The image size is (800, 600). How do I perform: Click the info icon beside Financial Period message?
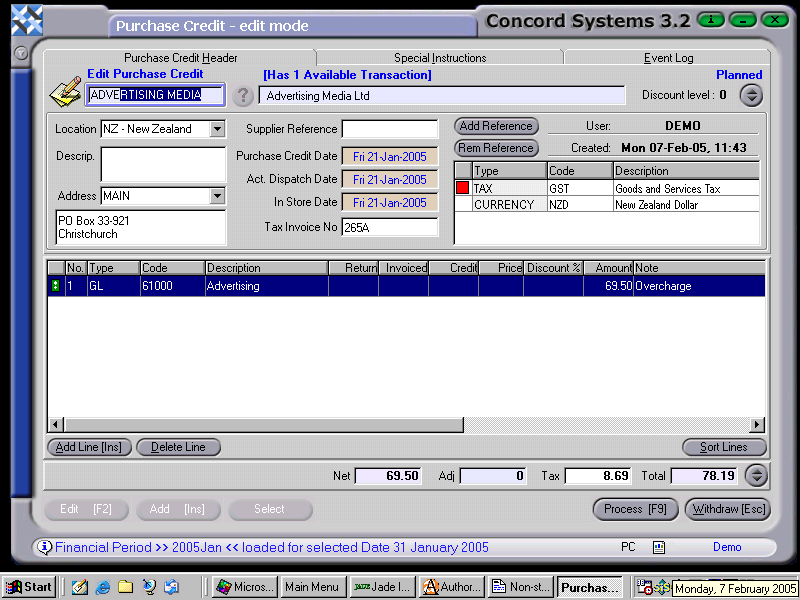tap(45, 547)
